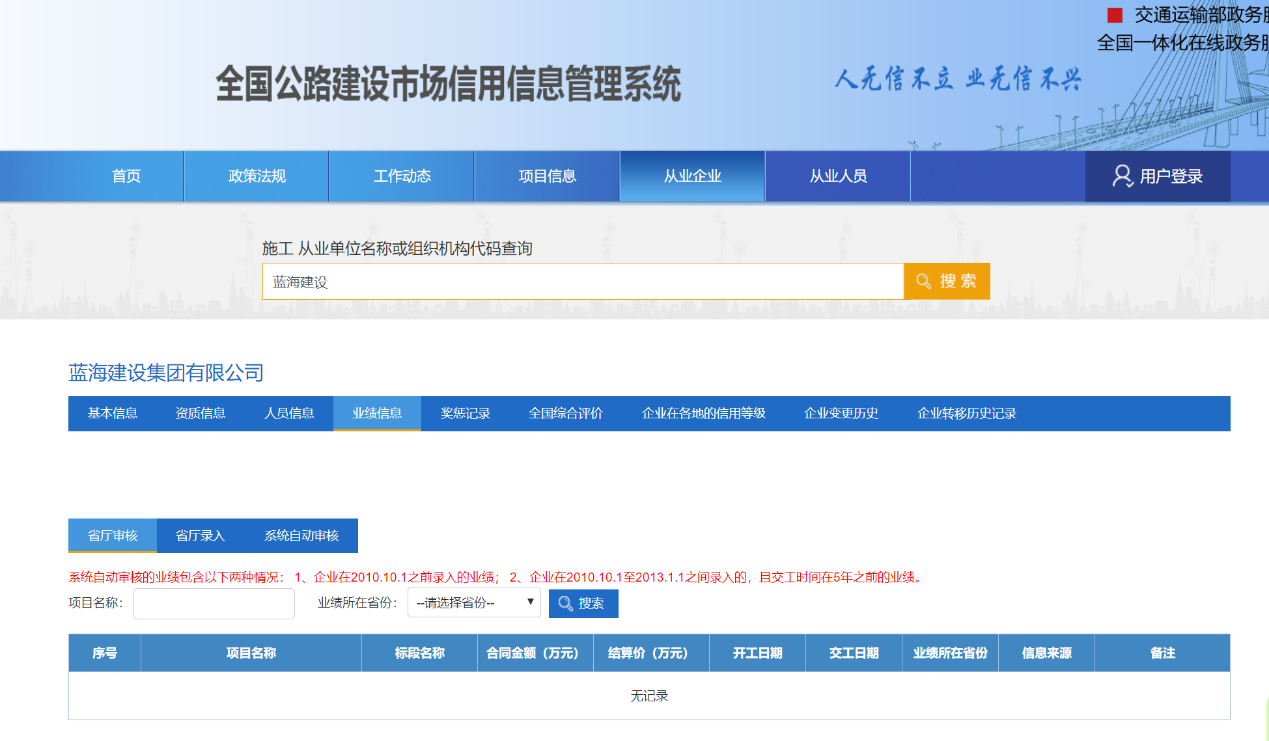Go to 政策法规 in the navigation bar
1269x741 pixels.
pos(257,176)
